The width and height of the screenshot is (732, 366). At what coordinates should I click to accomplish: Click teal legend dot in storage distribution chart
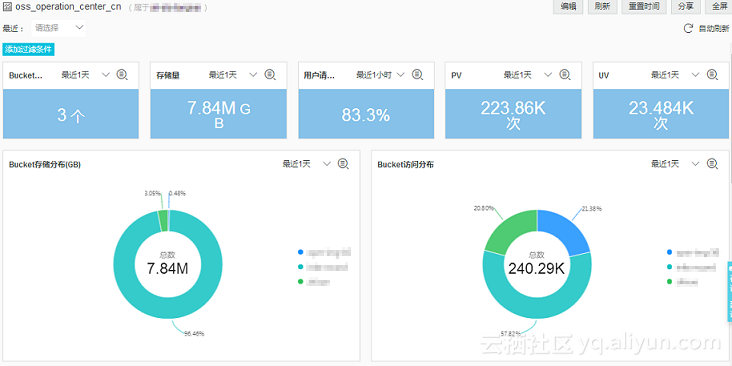tap(301, 267)
